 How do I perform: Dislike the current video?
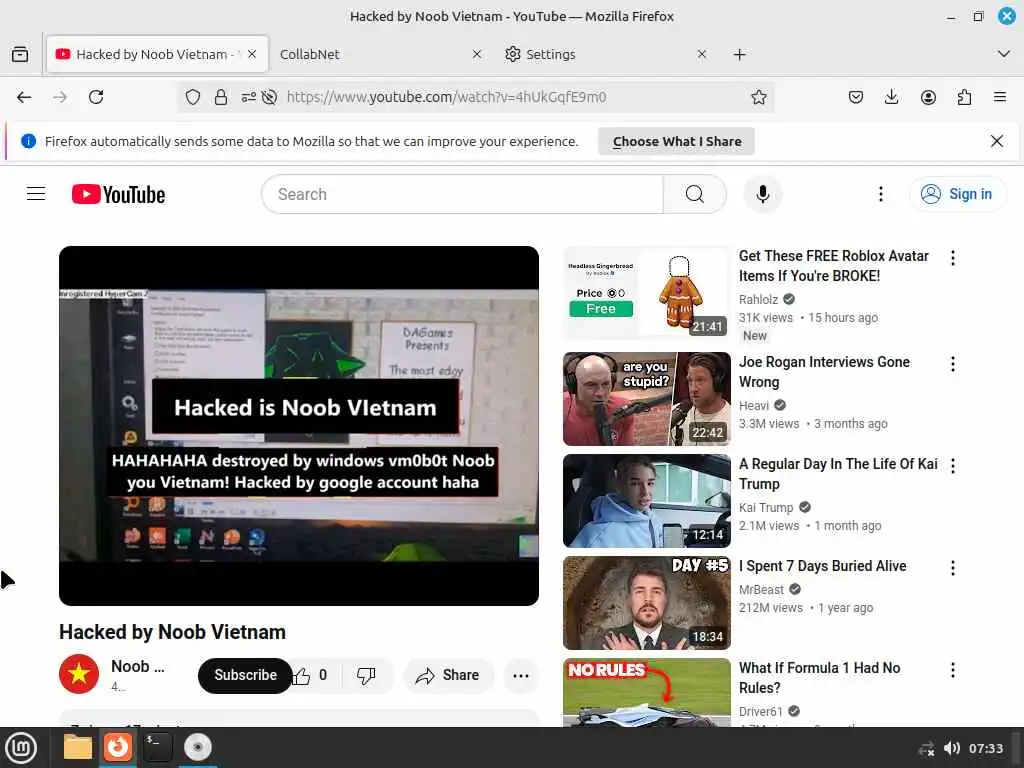(366, 675)
